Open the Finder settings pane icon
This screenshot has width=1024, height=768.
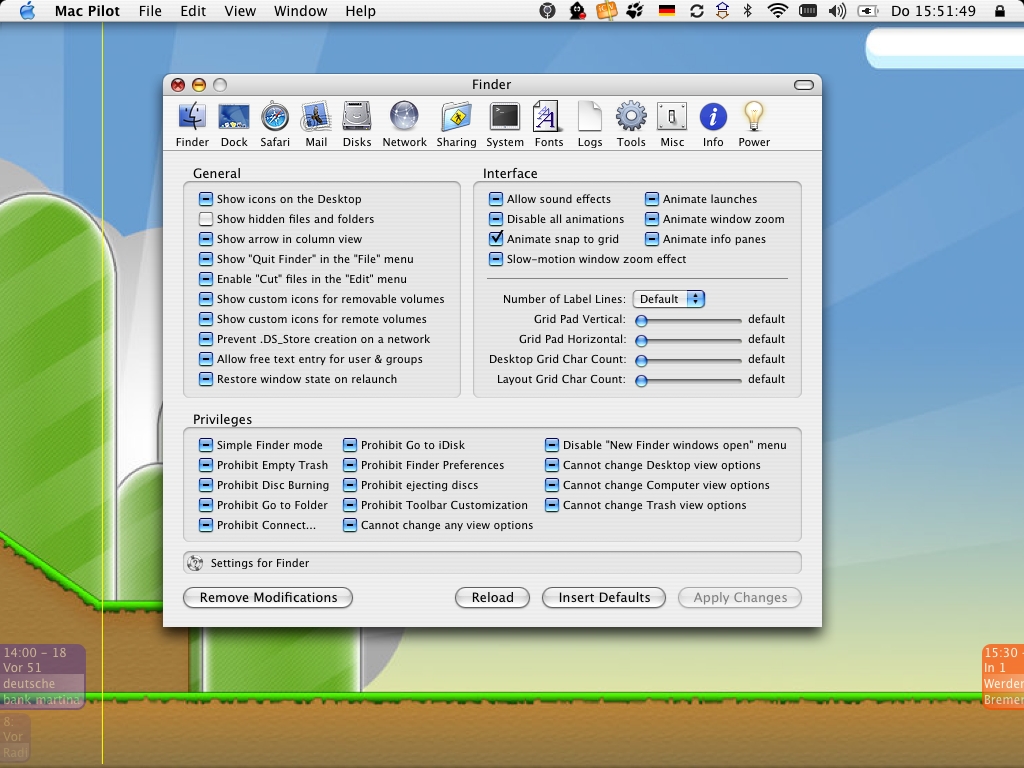click(x=192, y=124)
